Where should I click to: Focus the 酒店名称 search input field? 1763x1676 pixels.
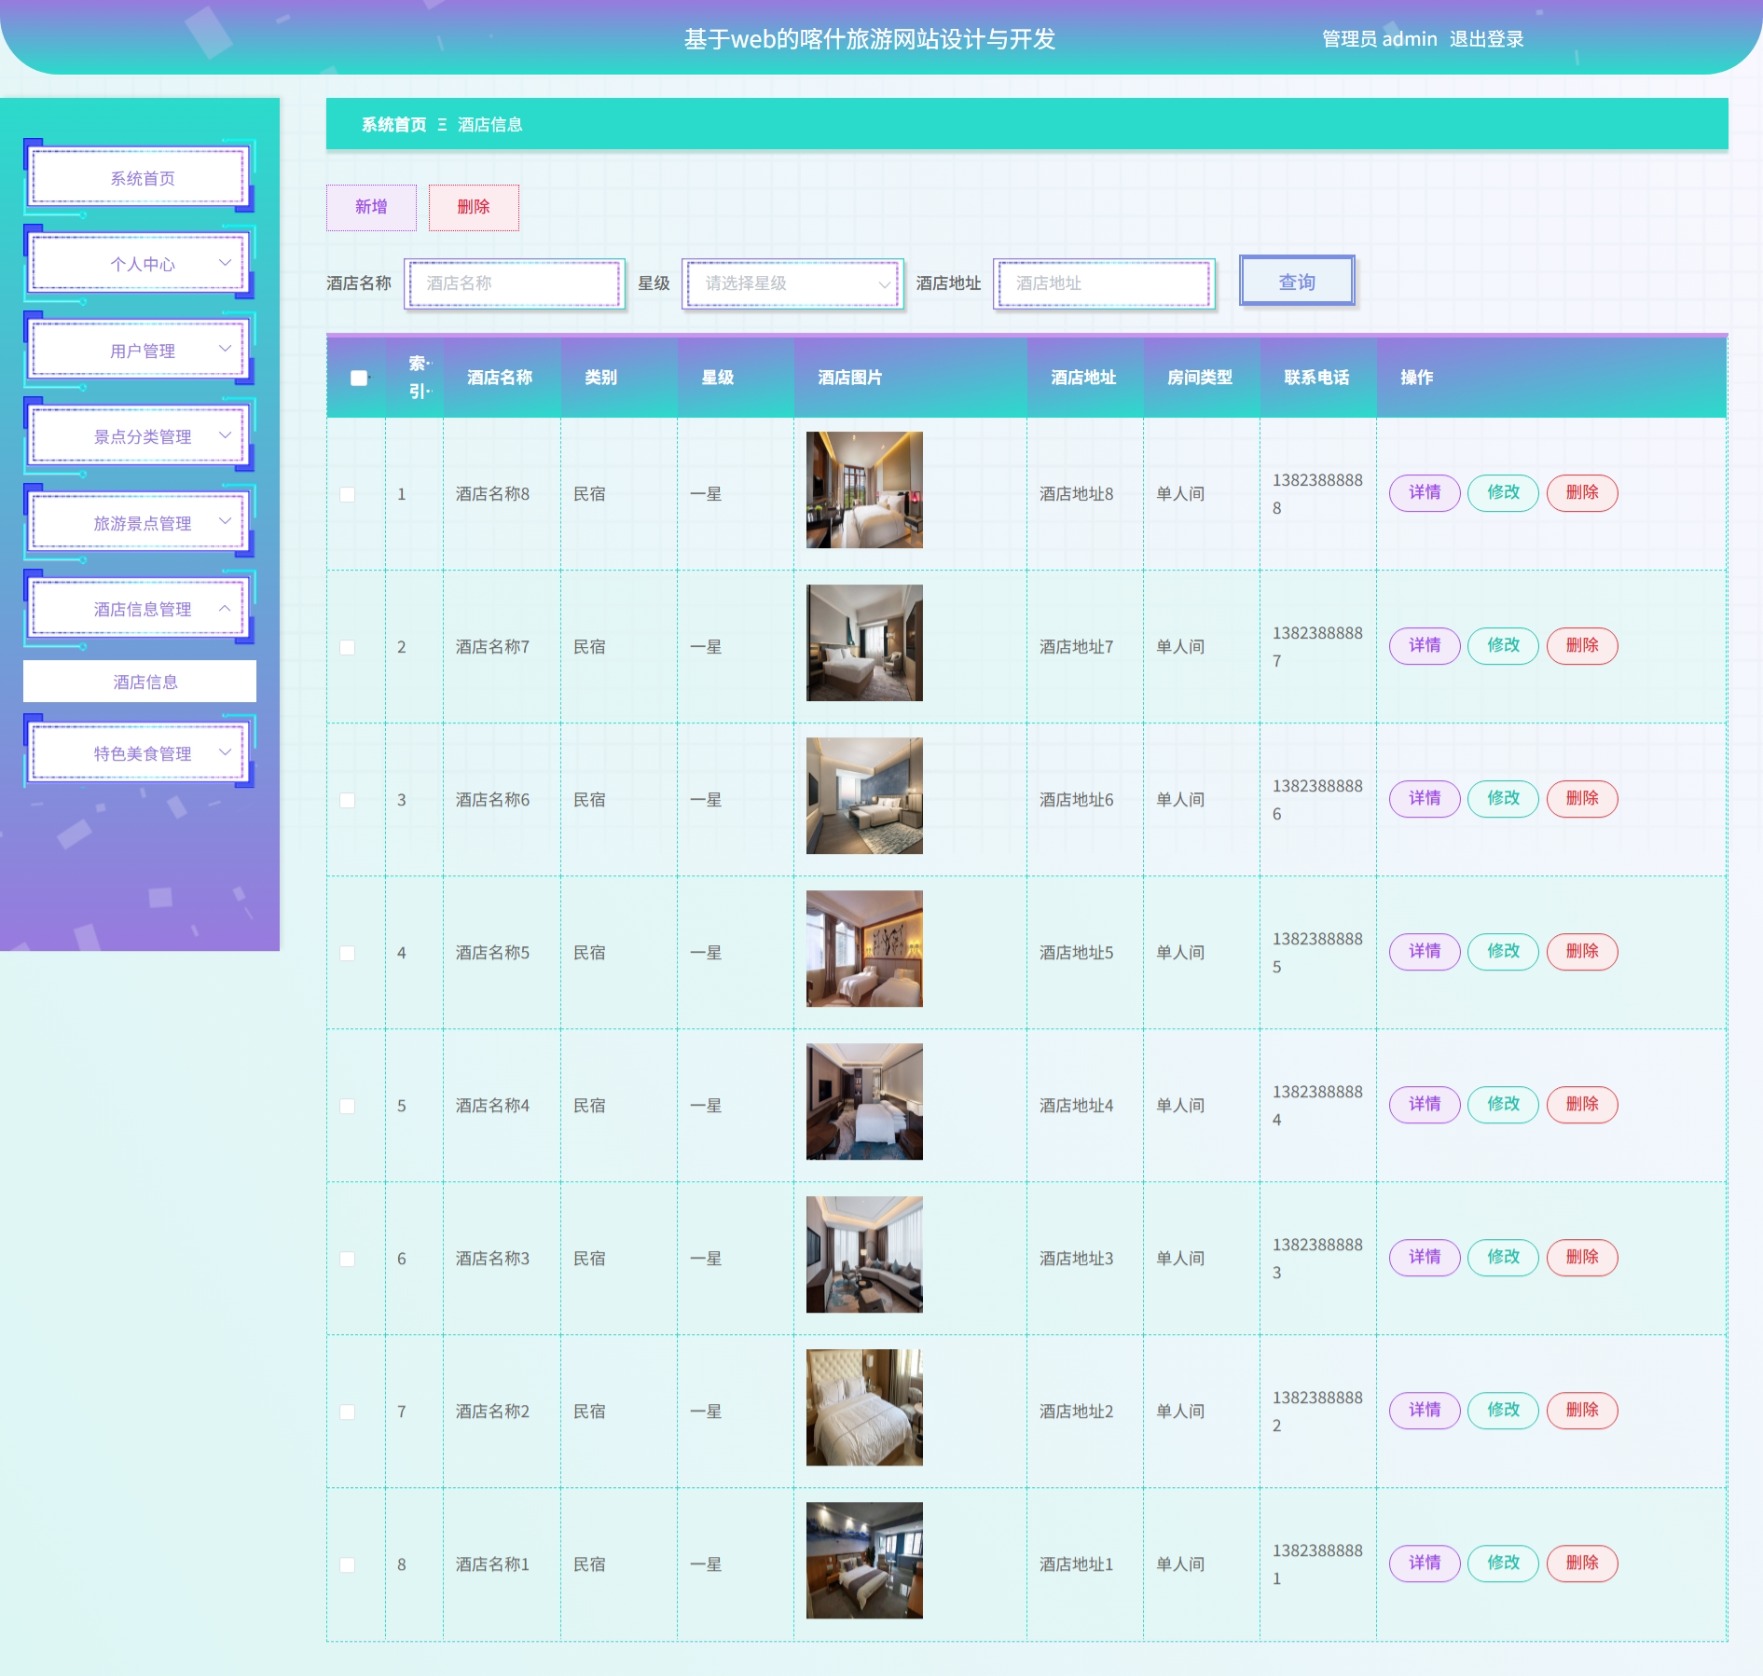click(x=515, y=284)
